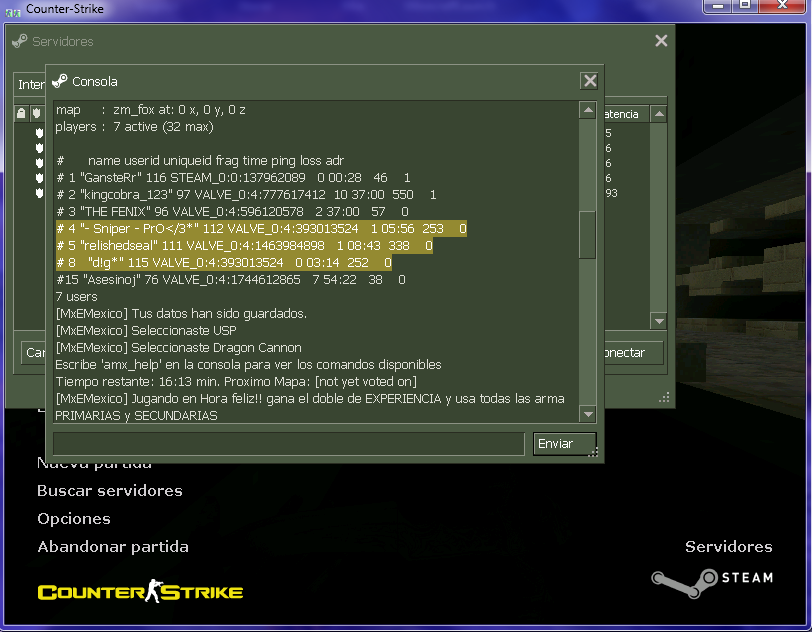
Task: Click the "players : 7 active (32 max)" line
Action: [x=135, y=127]
